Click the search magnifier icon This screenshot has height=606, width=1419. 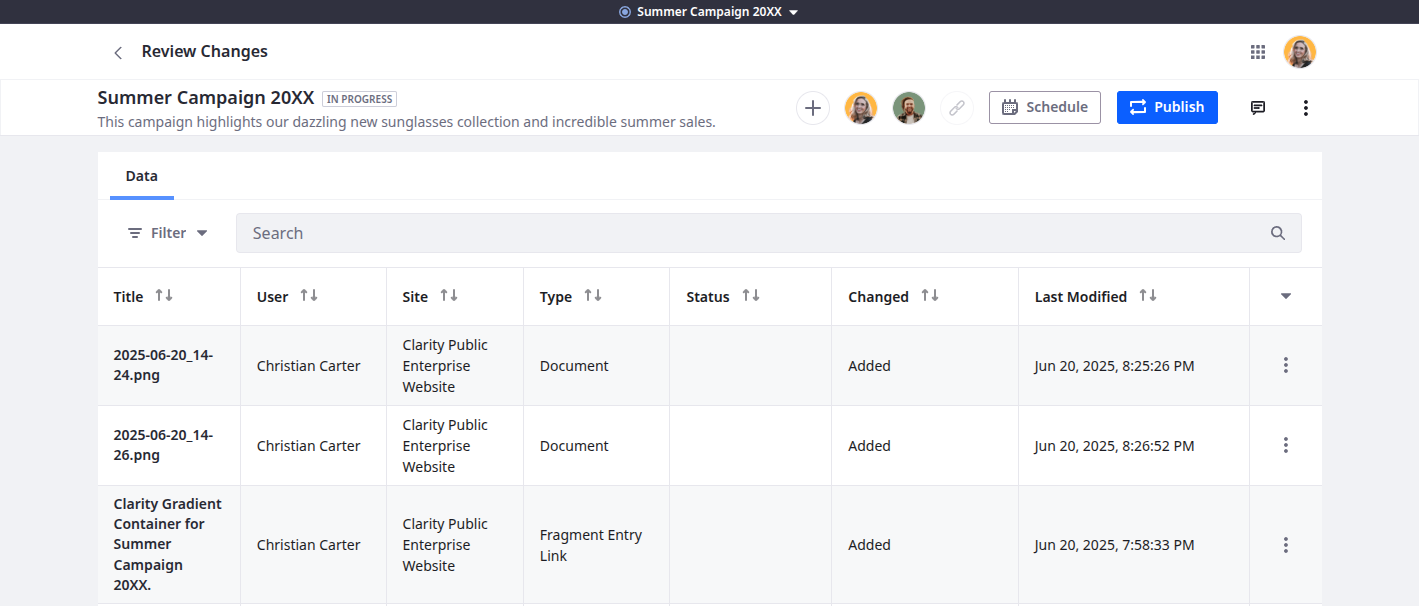tap(1277, 233)
